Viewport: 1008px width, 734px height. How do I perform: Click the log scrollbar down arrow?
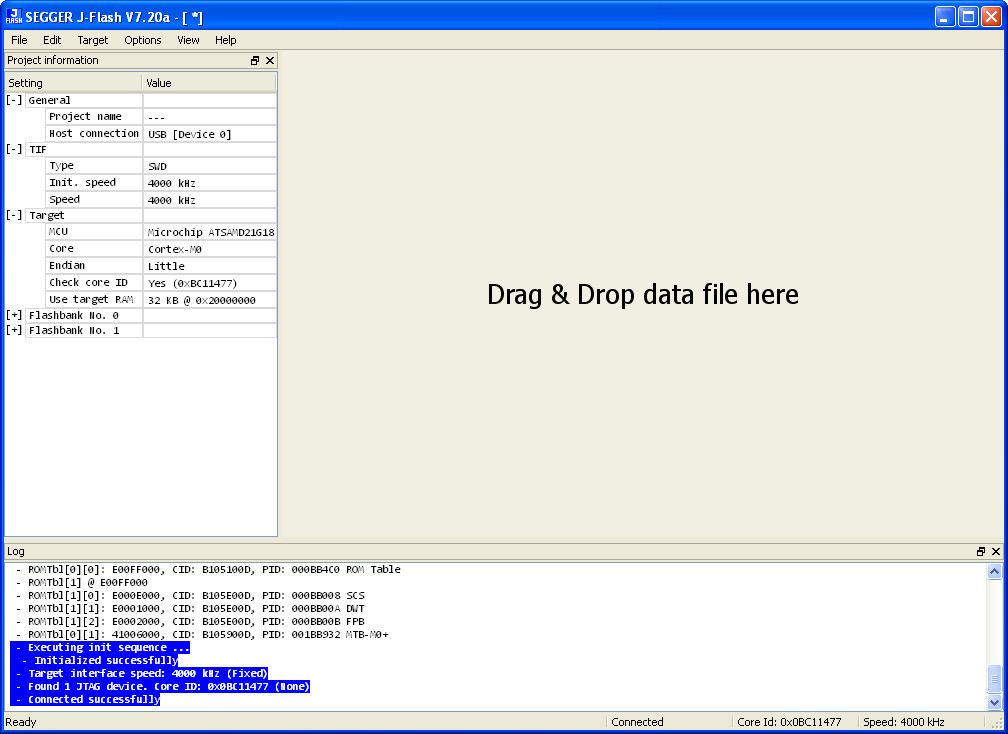point(994,703)
